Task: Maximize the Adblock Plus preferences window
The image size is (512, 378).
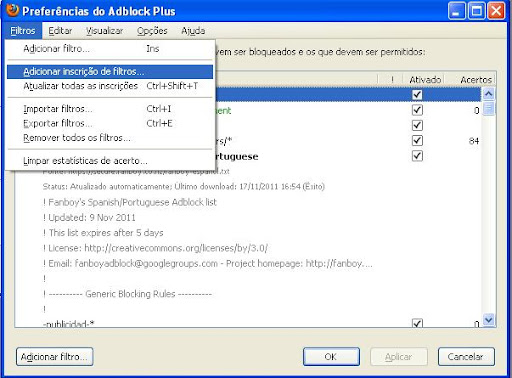Action: [x=477, y=11]
